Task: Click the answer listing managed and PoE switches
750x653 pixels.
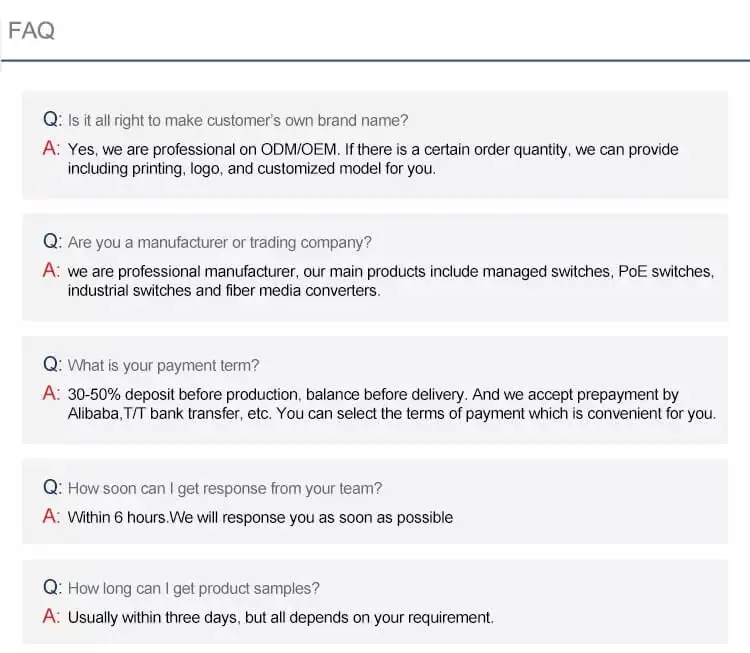Action: click(x=390, y=281)
